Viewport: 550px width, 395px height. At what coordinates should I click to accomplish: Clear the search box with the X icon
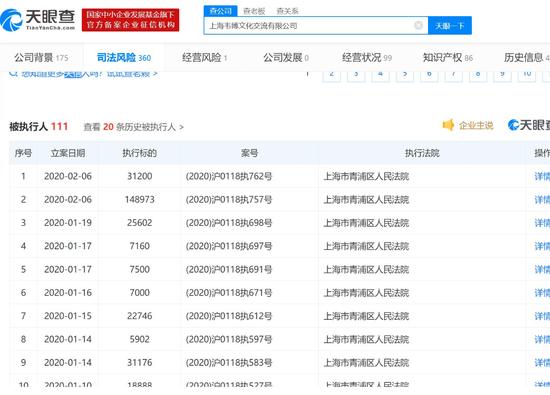coord(418,25)
